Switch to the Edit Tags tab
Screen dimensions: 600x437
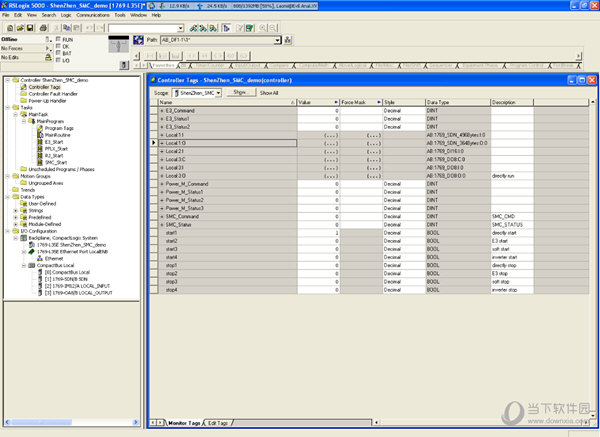click(218, 423)
